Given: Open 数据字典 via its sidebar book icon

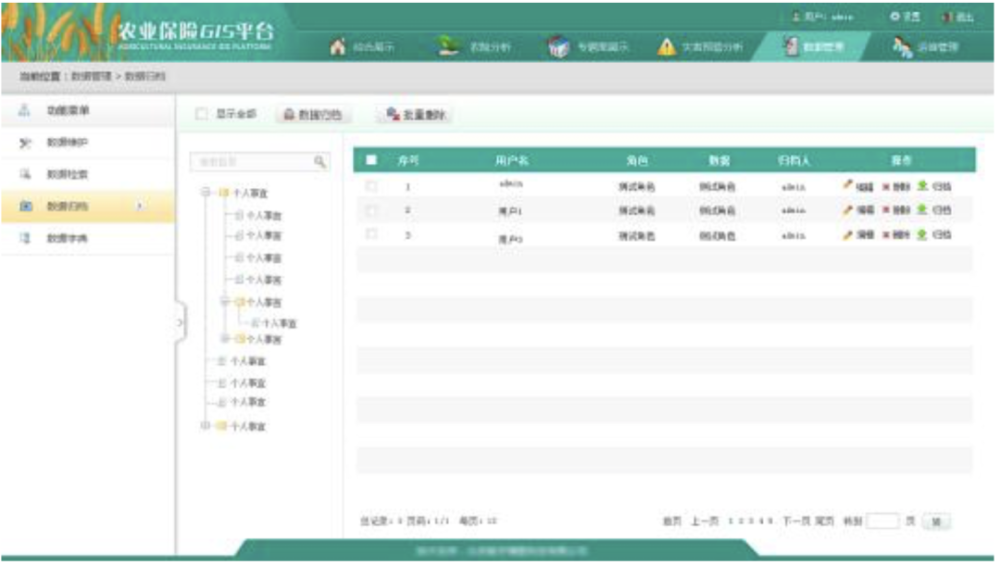Looking at the screenshot, I should (25, 238).
